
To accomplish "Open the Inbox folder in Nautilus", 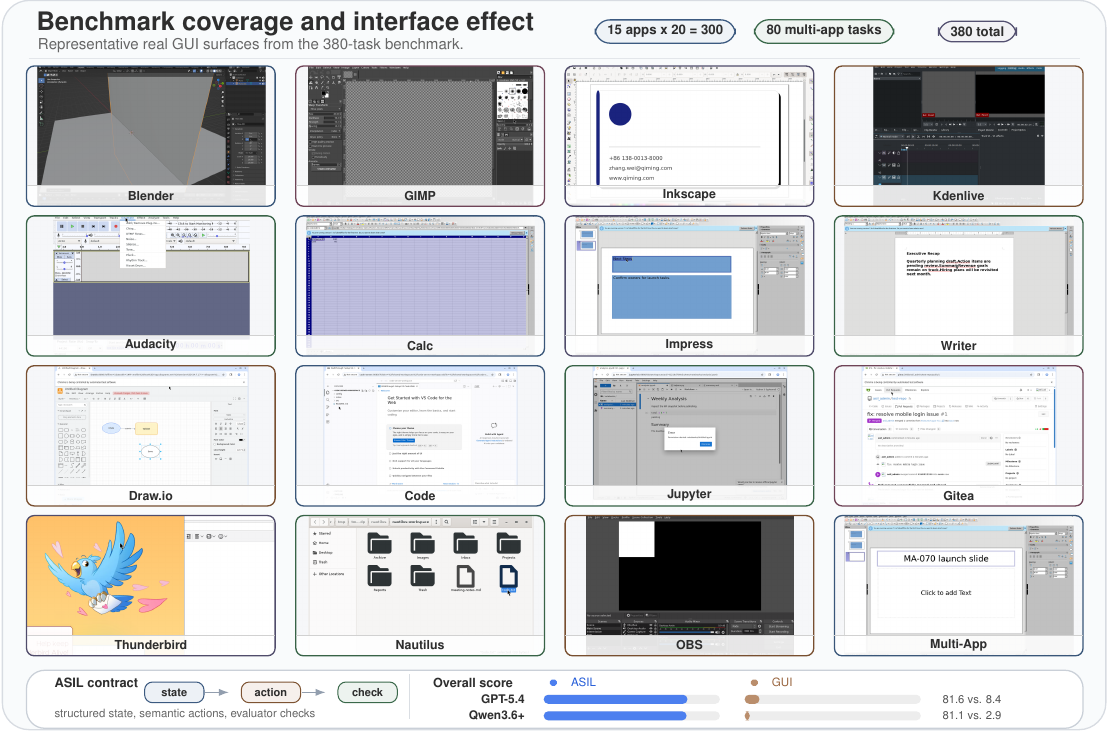I will tap(465, 544).
